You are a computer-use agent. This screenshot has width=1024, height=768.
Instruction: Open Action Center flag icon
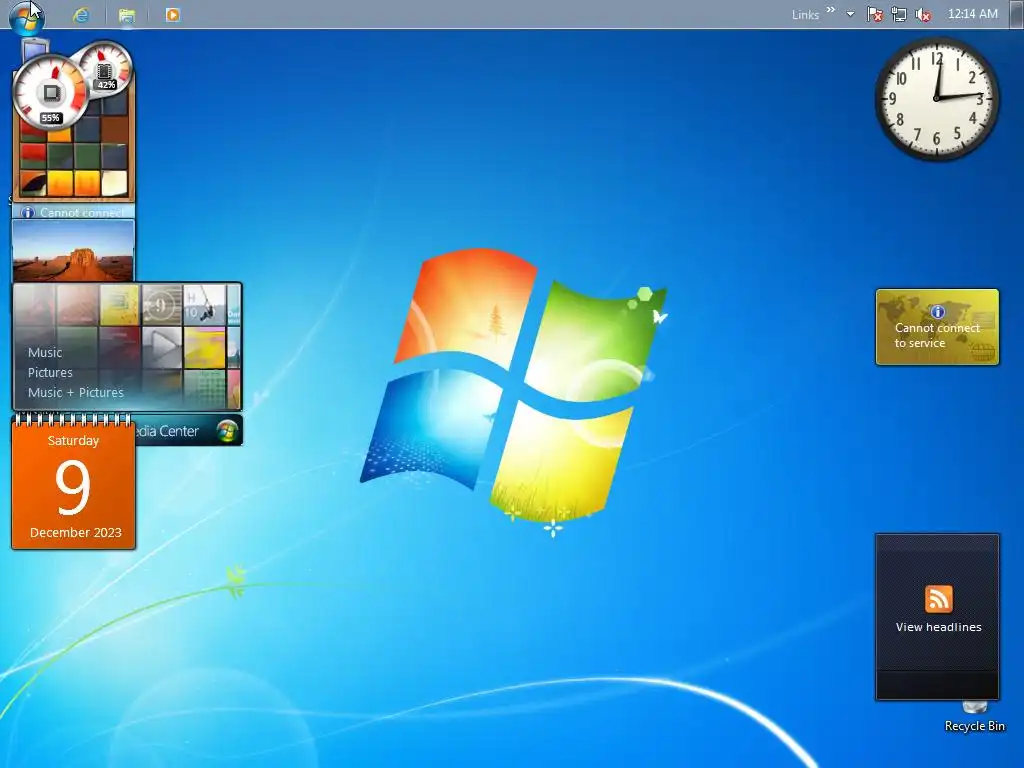[x=874, y=14]
